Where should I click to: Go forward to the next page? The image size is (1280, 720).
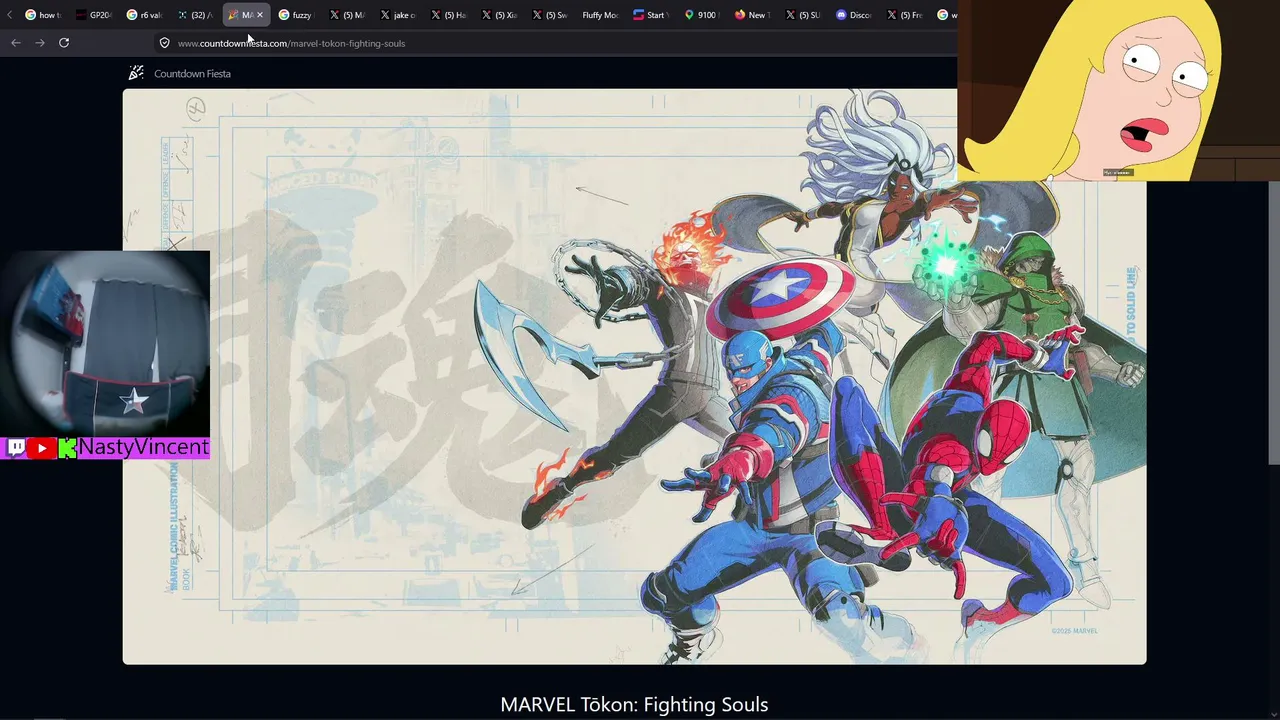40,43
